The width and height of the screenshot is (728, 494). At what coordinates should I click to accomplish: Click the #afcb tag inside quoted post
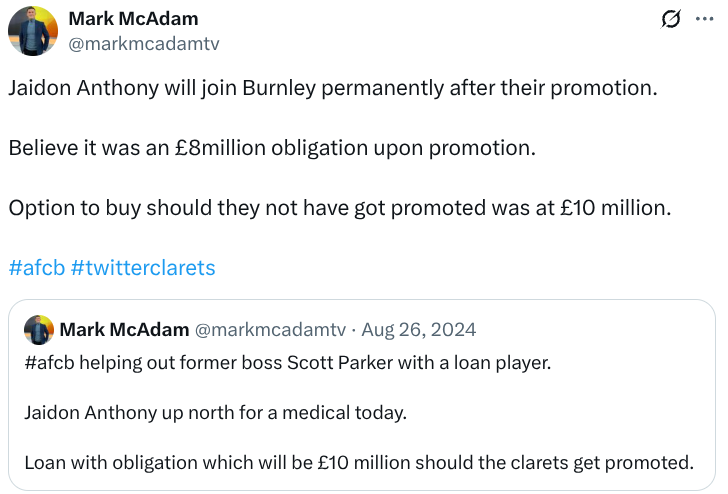48,362
